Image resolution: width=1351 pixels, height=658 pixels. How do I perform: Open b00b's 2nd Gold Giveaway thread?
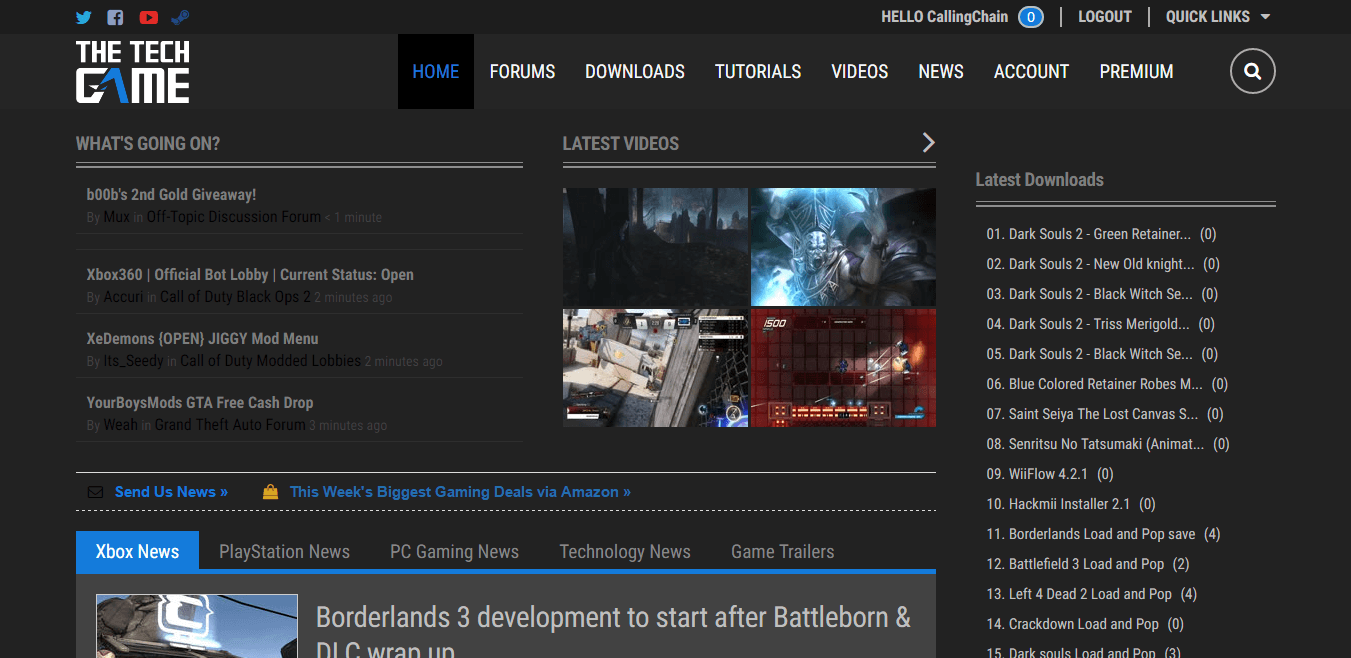(171, 195)
